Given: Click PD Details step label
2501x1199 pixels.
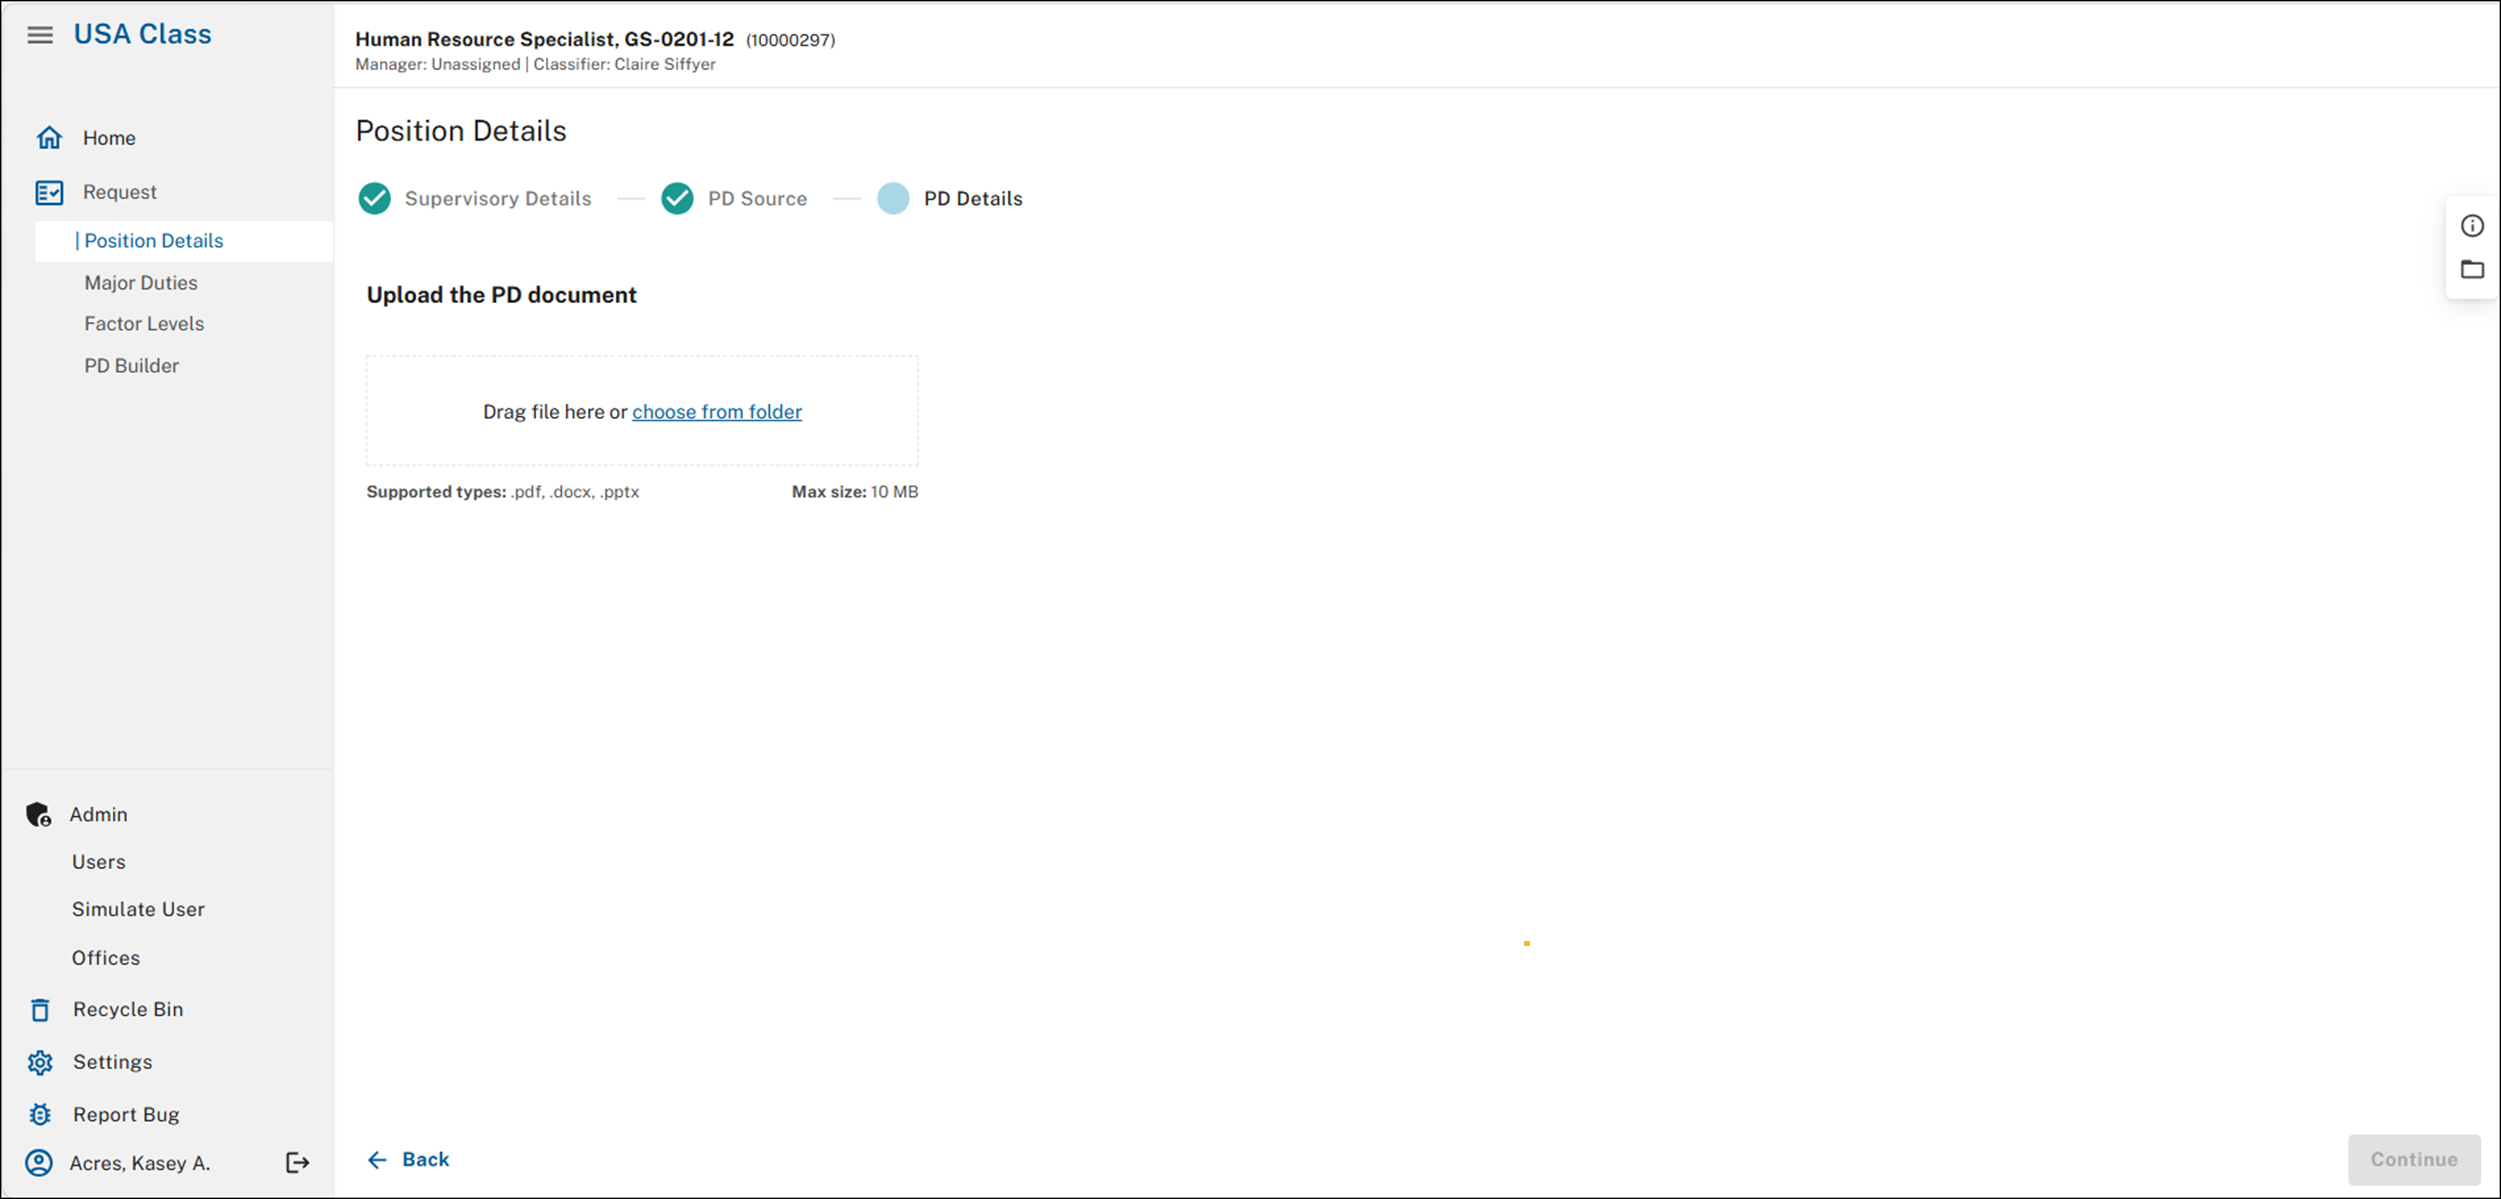Looking at the screenshot, I should 973,199.
